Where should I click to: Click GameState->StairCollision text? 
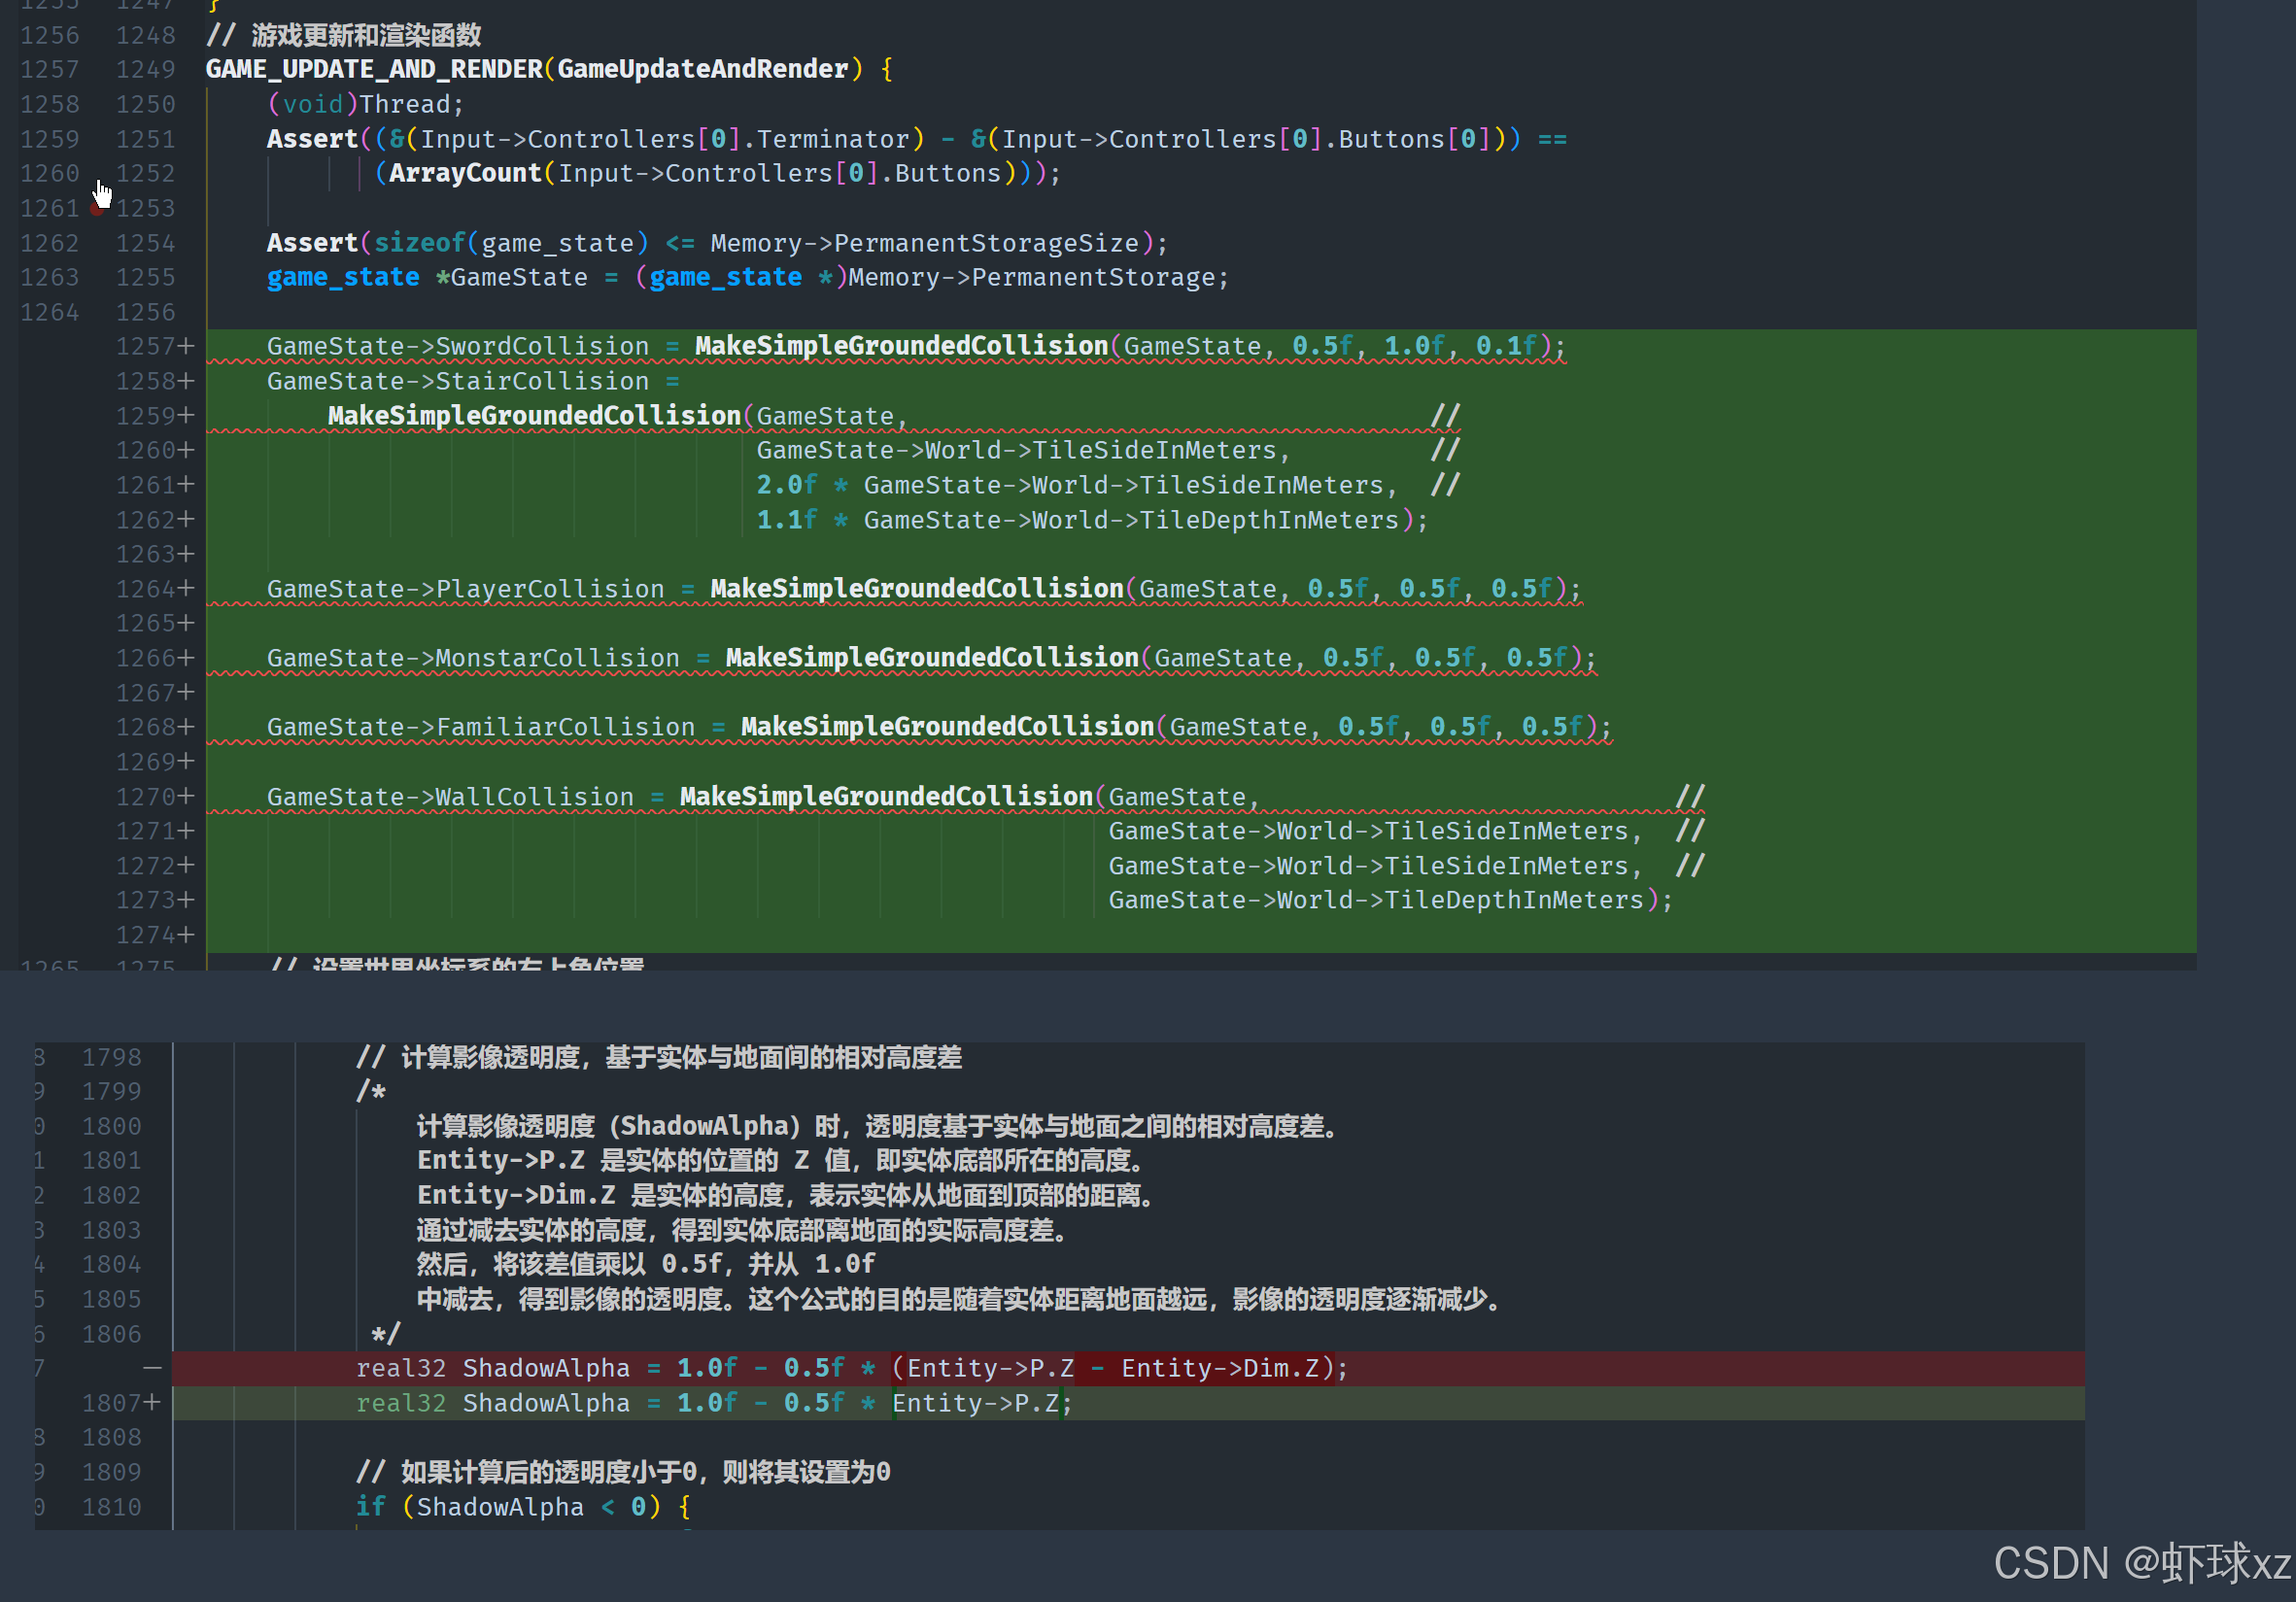[x=458, y=381]
